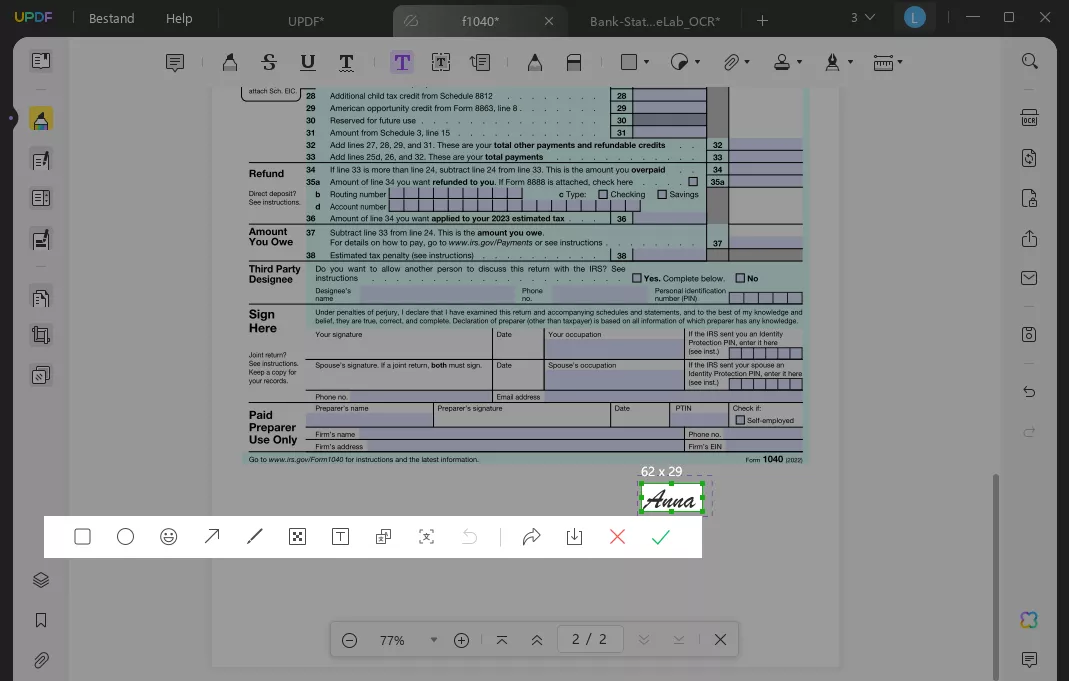Viewport: 1069px width, 681px height.
Task: Draw an arrow in screenshot toolbar
Action: (212, 537)
